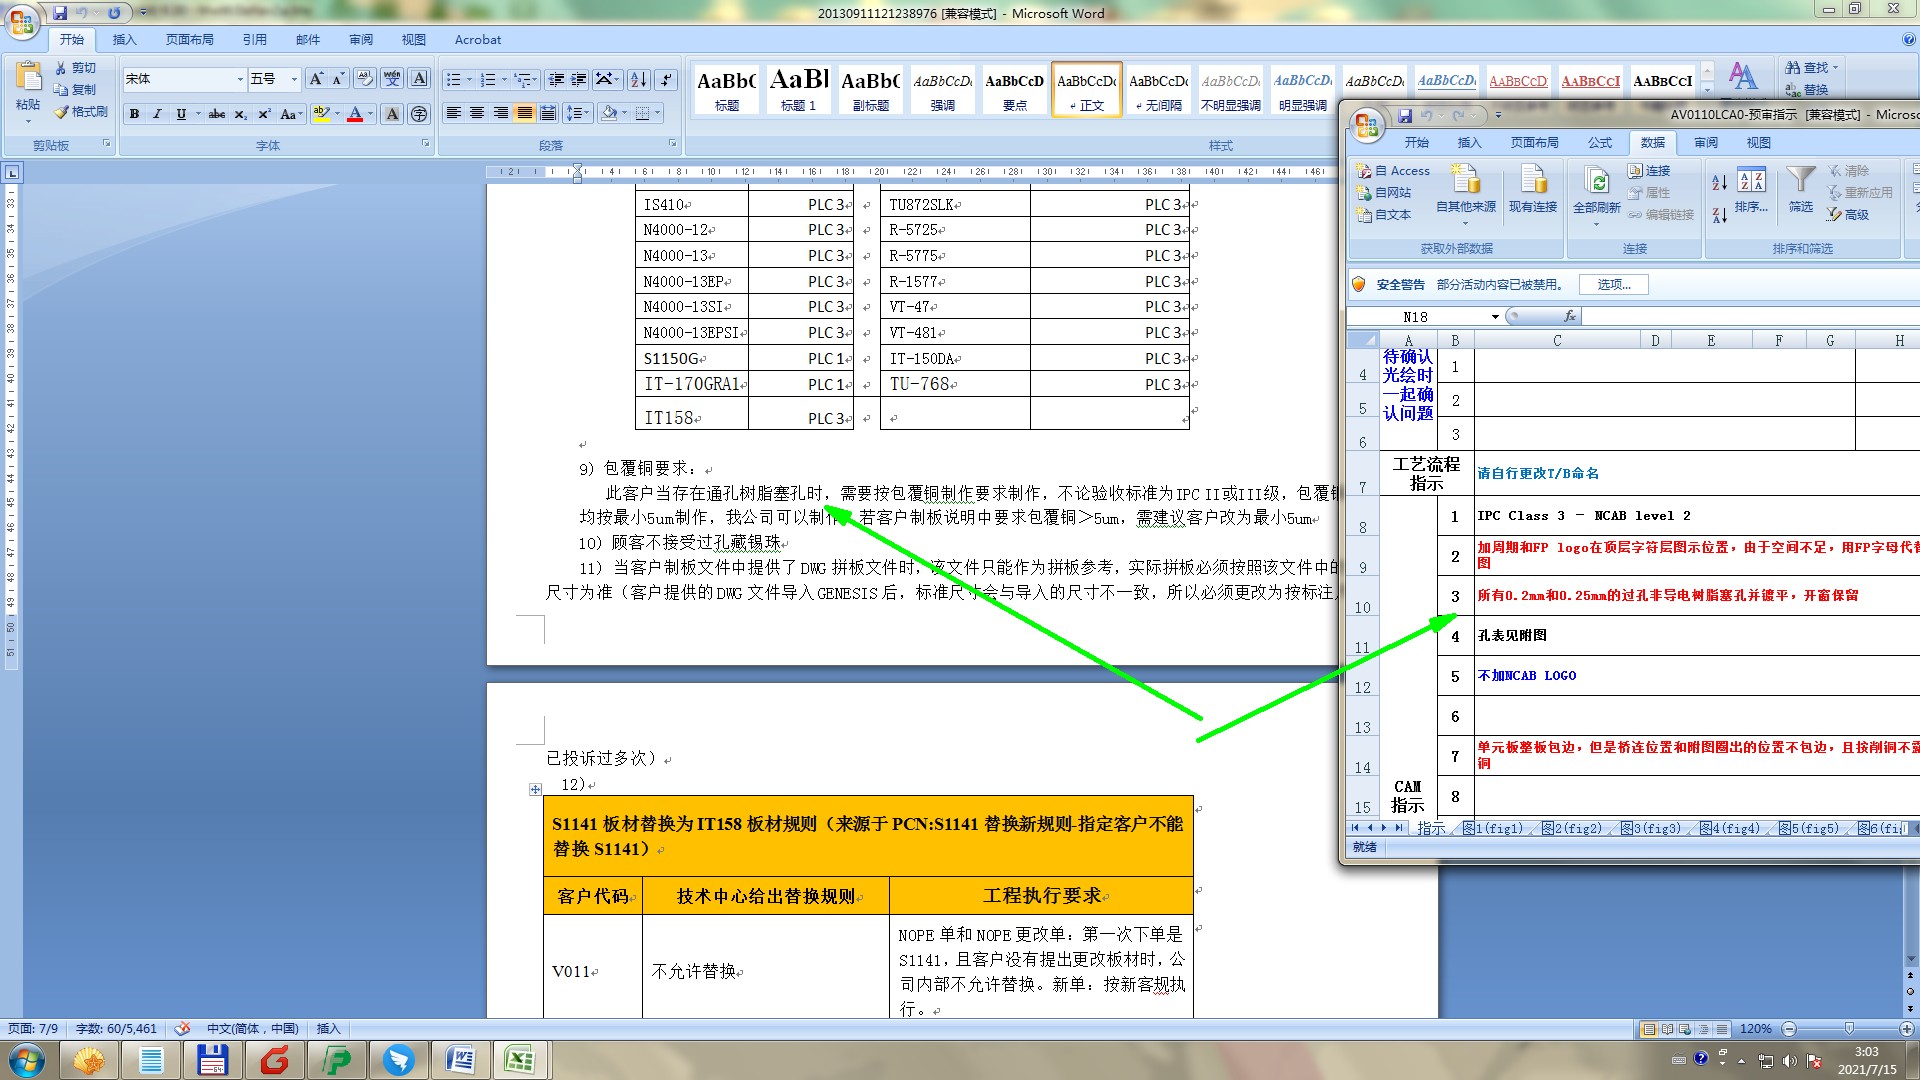Viewport: 1920px width, 1080px height.
Task: Click the Clear Formatting eraser icon
Action: tap(365, 79)
